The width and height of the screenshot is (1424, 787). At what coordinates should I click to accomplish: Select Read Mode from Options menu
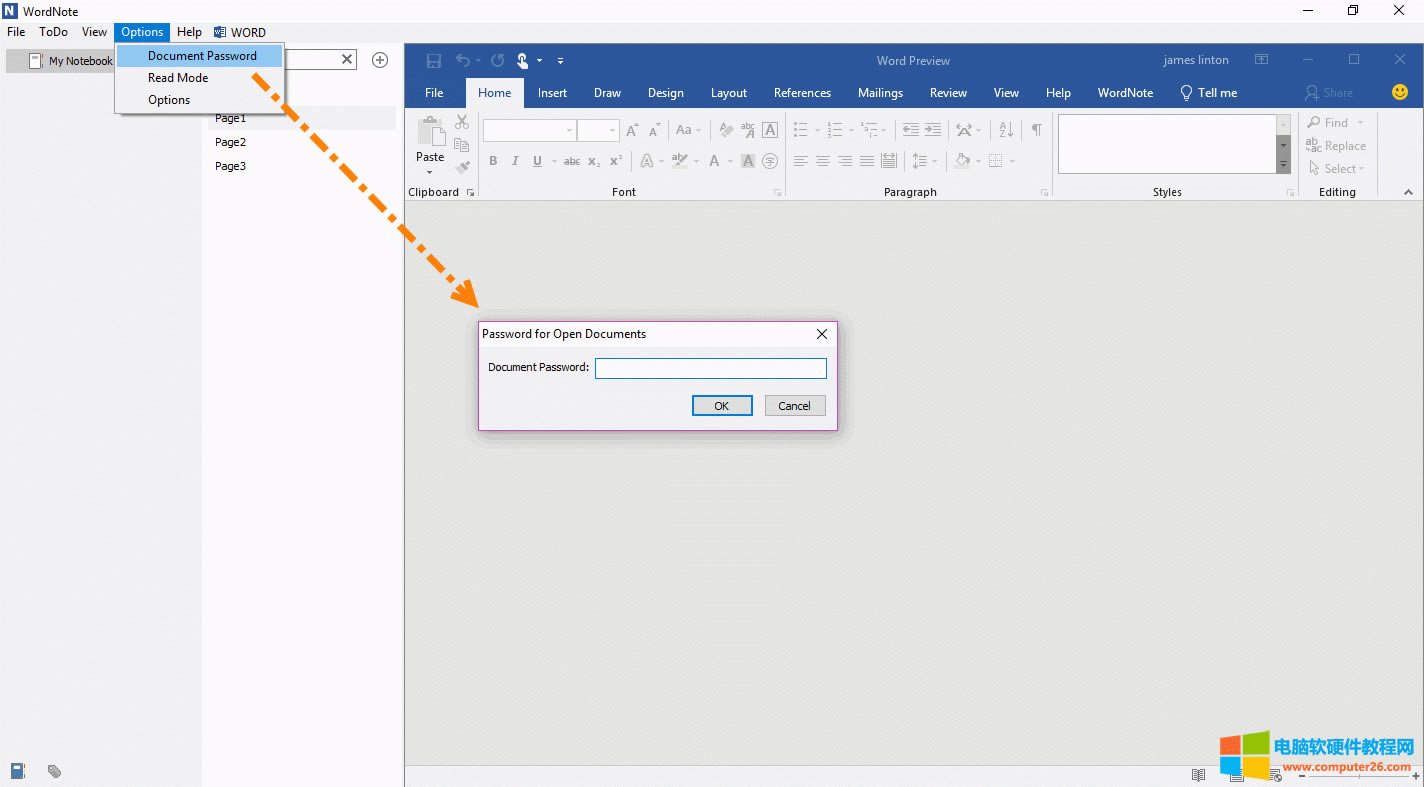click(x=178, y=78)
